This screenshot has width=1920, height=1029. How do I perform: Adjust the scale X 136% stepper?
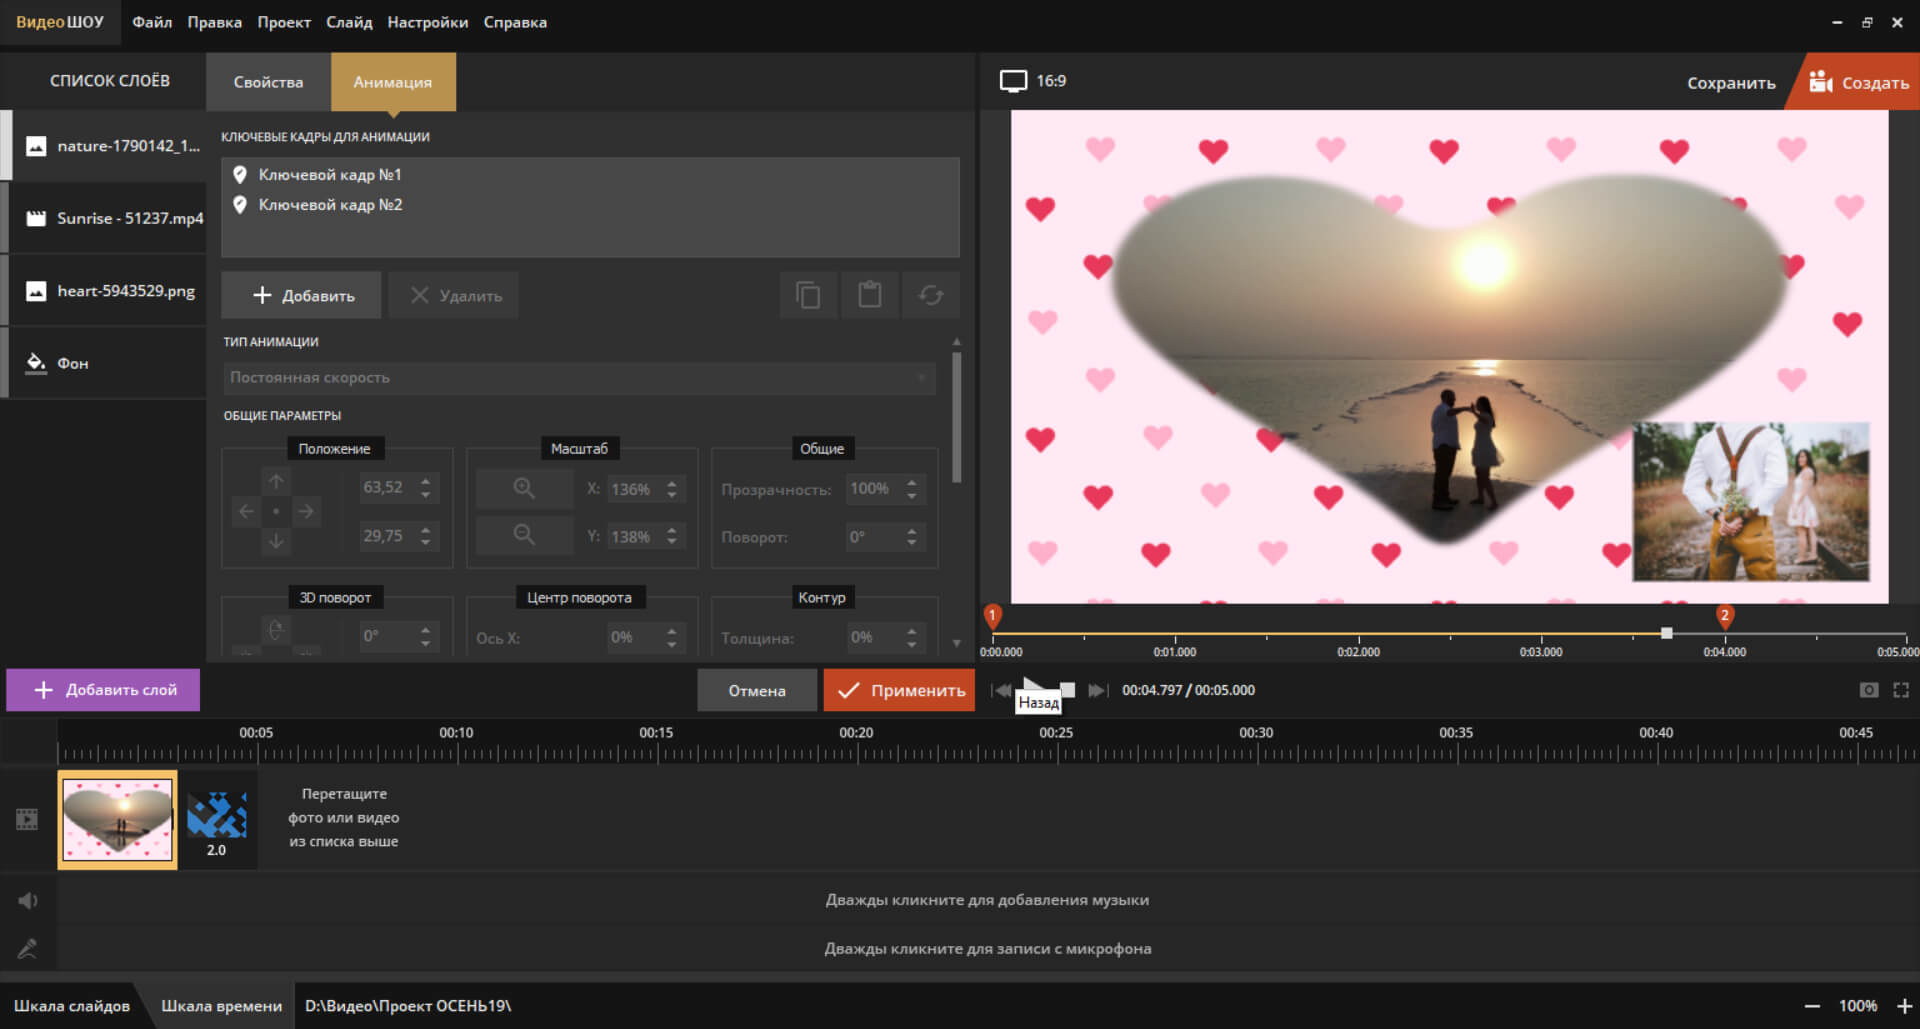(x=672, y=489)
